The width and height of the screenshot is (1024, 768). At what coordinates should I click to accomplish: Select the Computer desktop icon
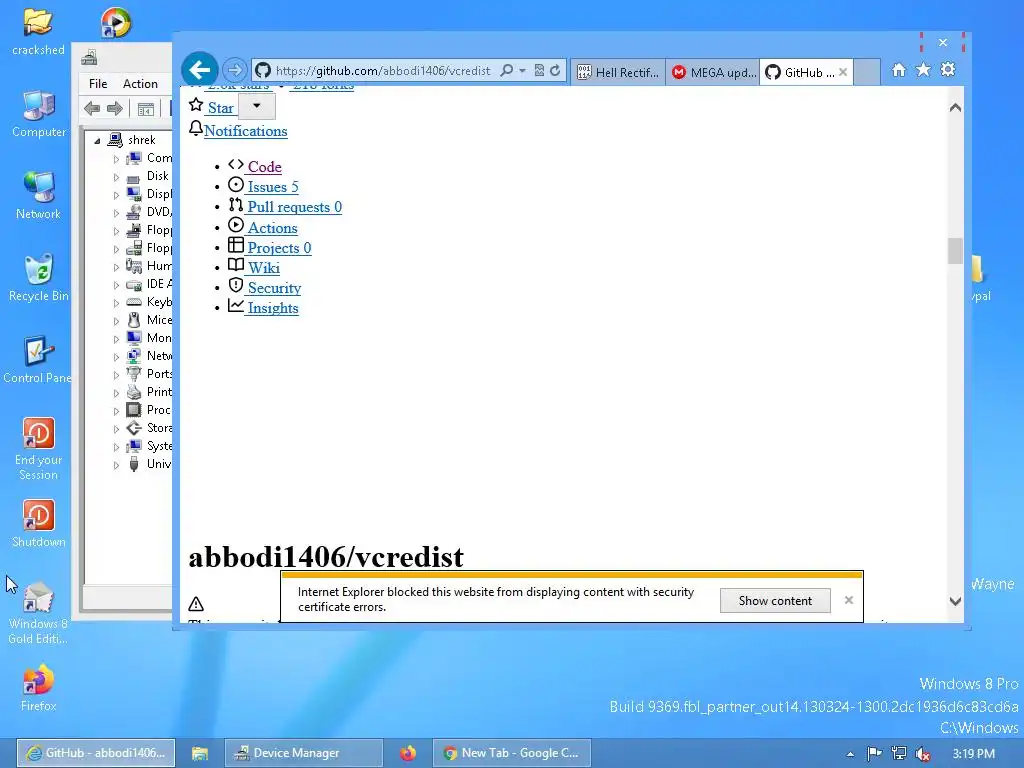(x=39, y=114)
